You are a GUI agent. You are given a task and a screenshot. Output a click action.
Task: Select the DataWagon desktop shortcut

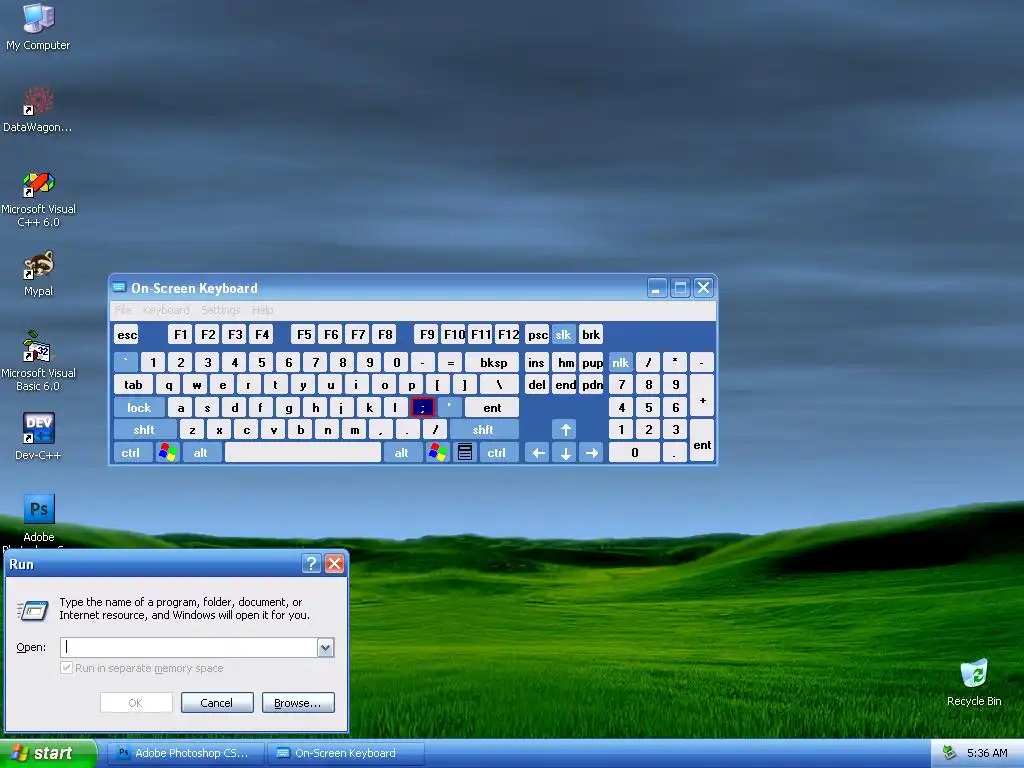click(x=38, y=109)
